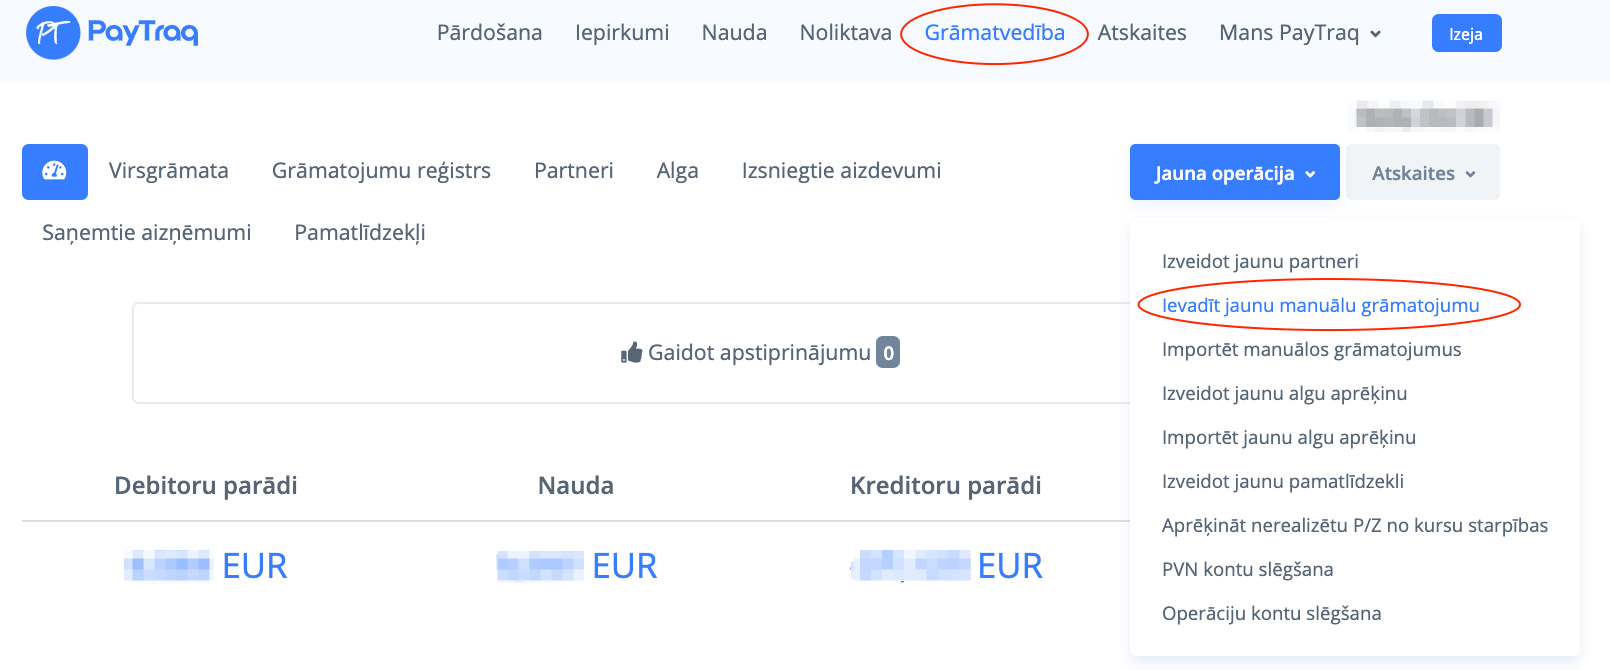The width and height of the screenshot is (1610, 670).
Task: Open the Atskaites dropdown button
Action: coord(1422,173)
